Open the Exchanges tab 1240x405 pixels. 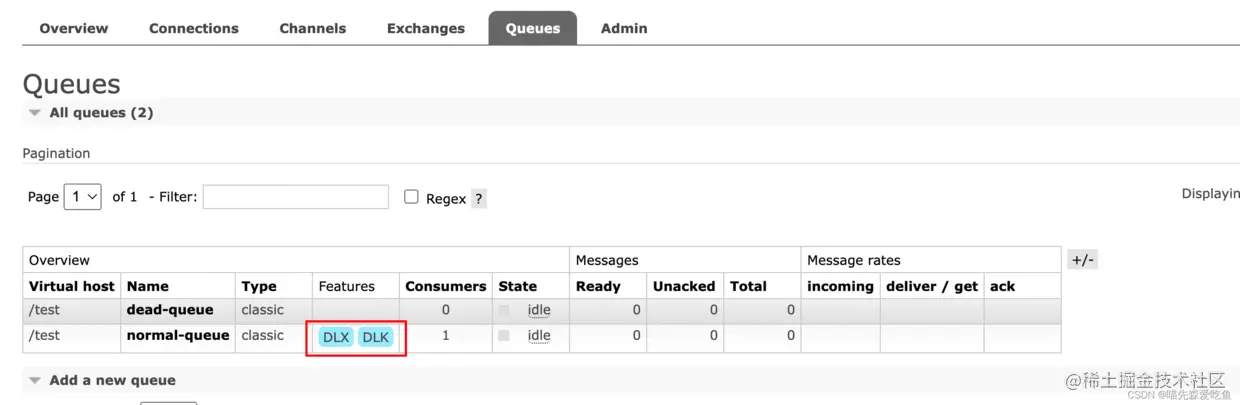tap(426, 28)
